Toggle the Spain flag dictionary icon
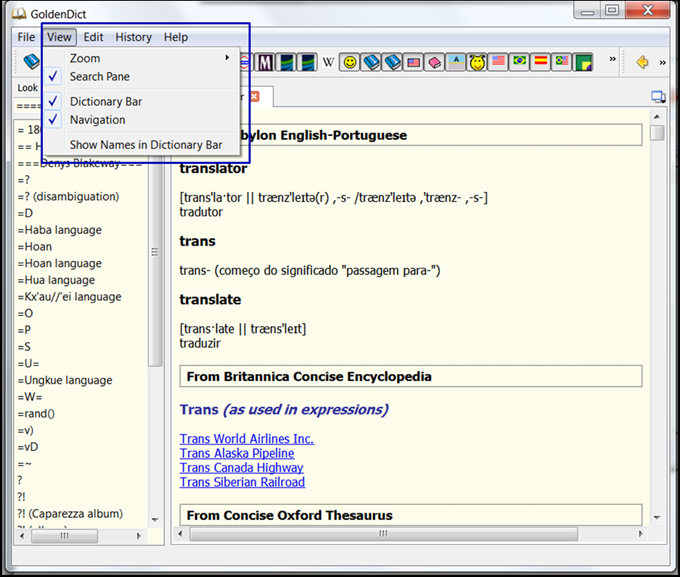Image resolution: width=680 pixels, height=577 pixels. click(x=540, y=62)
